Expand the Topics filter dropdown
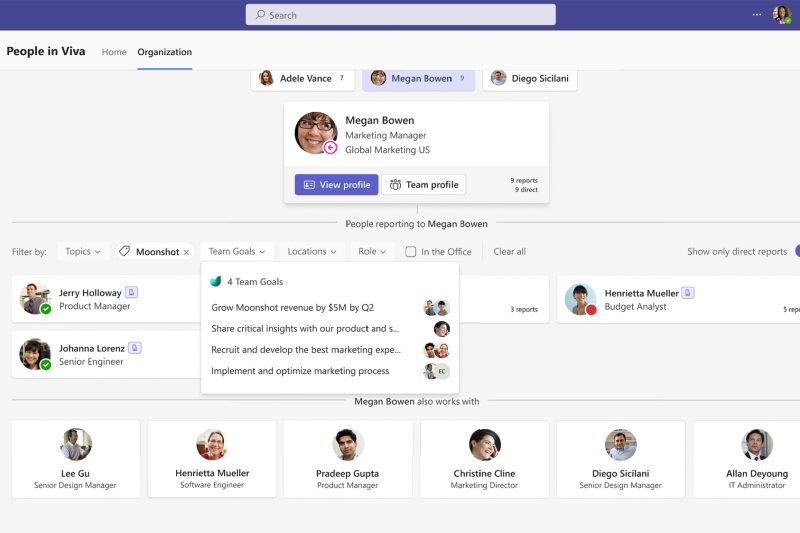This screenshot has height=533, width=800. [83, 251]
